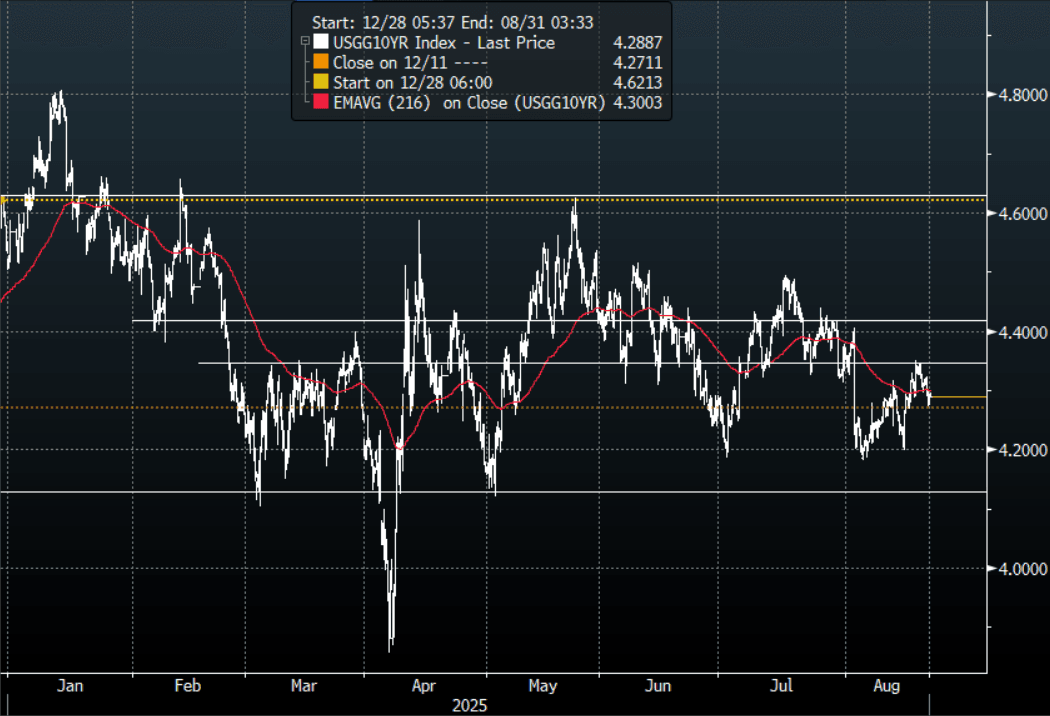This screenshot has height=716, width=1050.
Task: Select the yellow Start on 12/28 swatch
Action: tap(320, 82)
